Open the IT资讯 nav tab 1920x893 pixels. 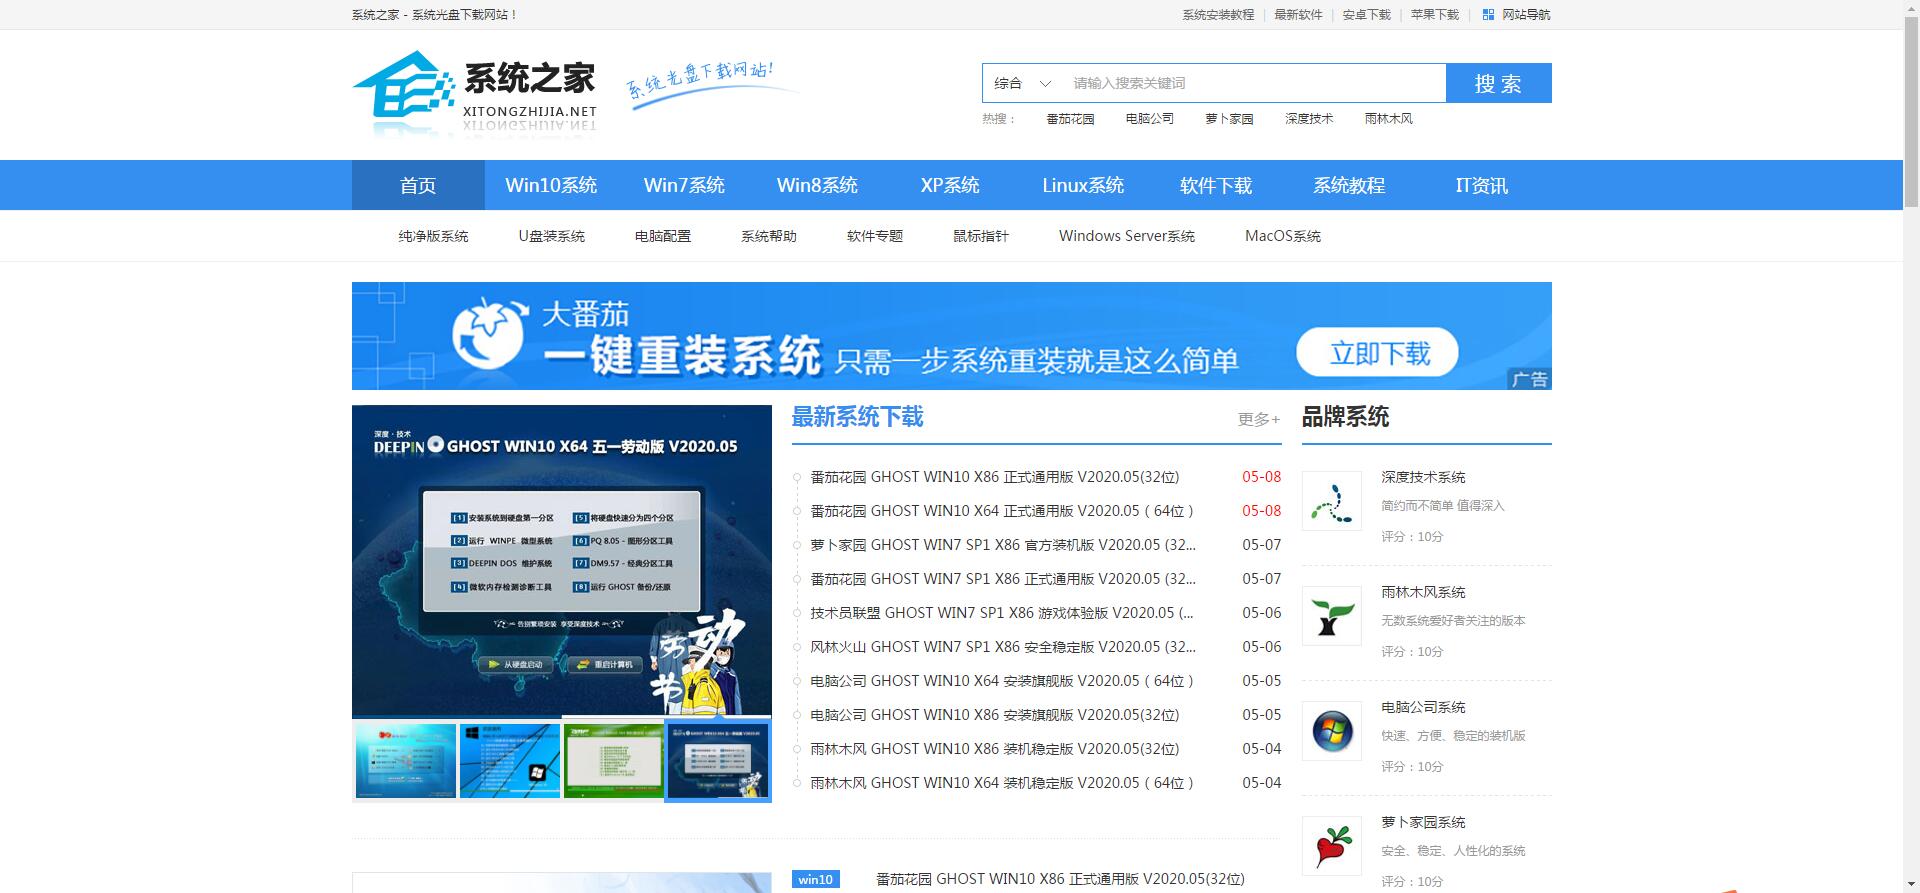(x=1482, y=185)
